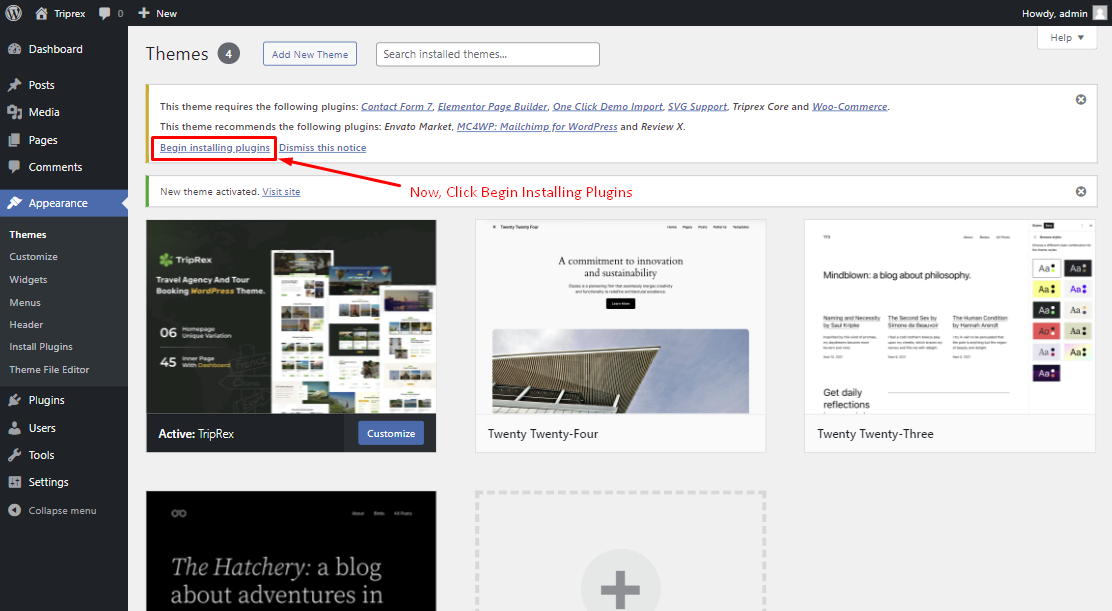Open Elementor Page Builder plugin link
This screenshot has height=611, width=1112.
pyautogui.click(x=492, y=106)
